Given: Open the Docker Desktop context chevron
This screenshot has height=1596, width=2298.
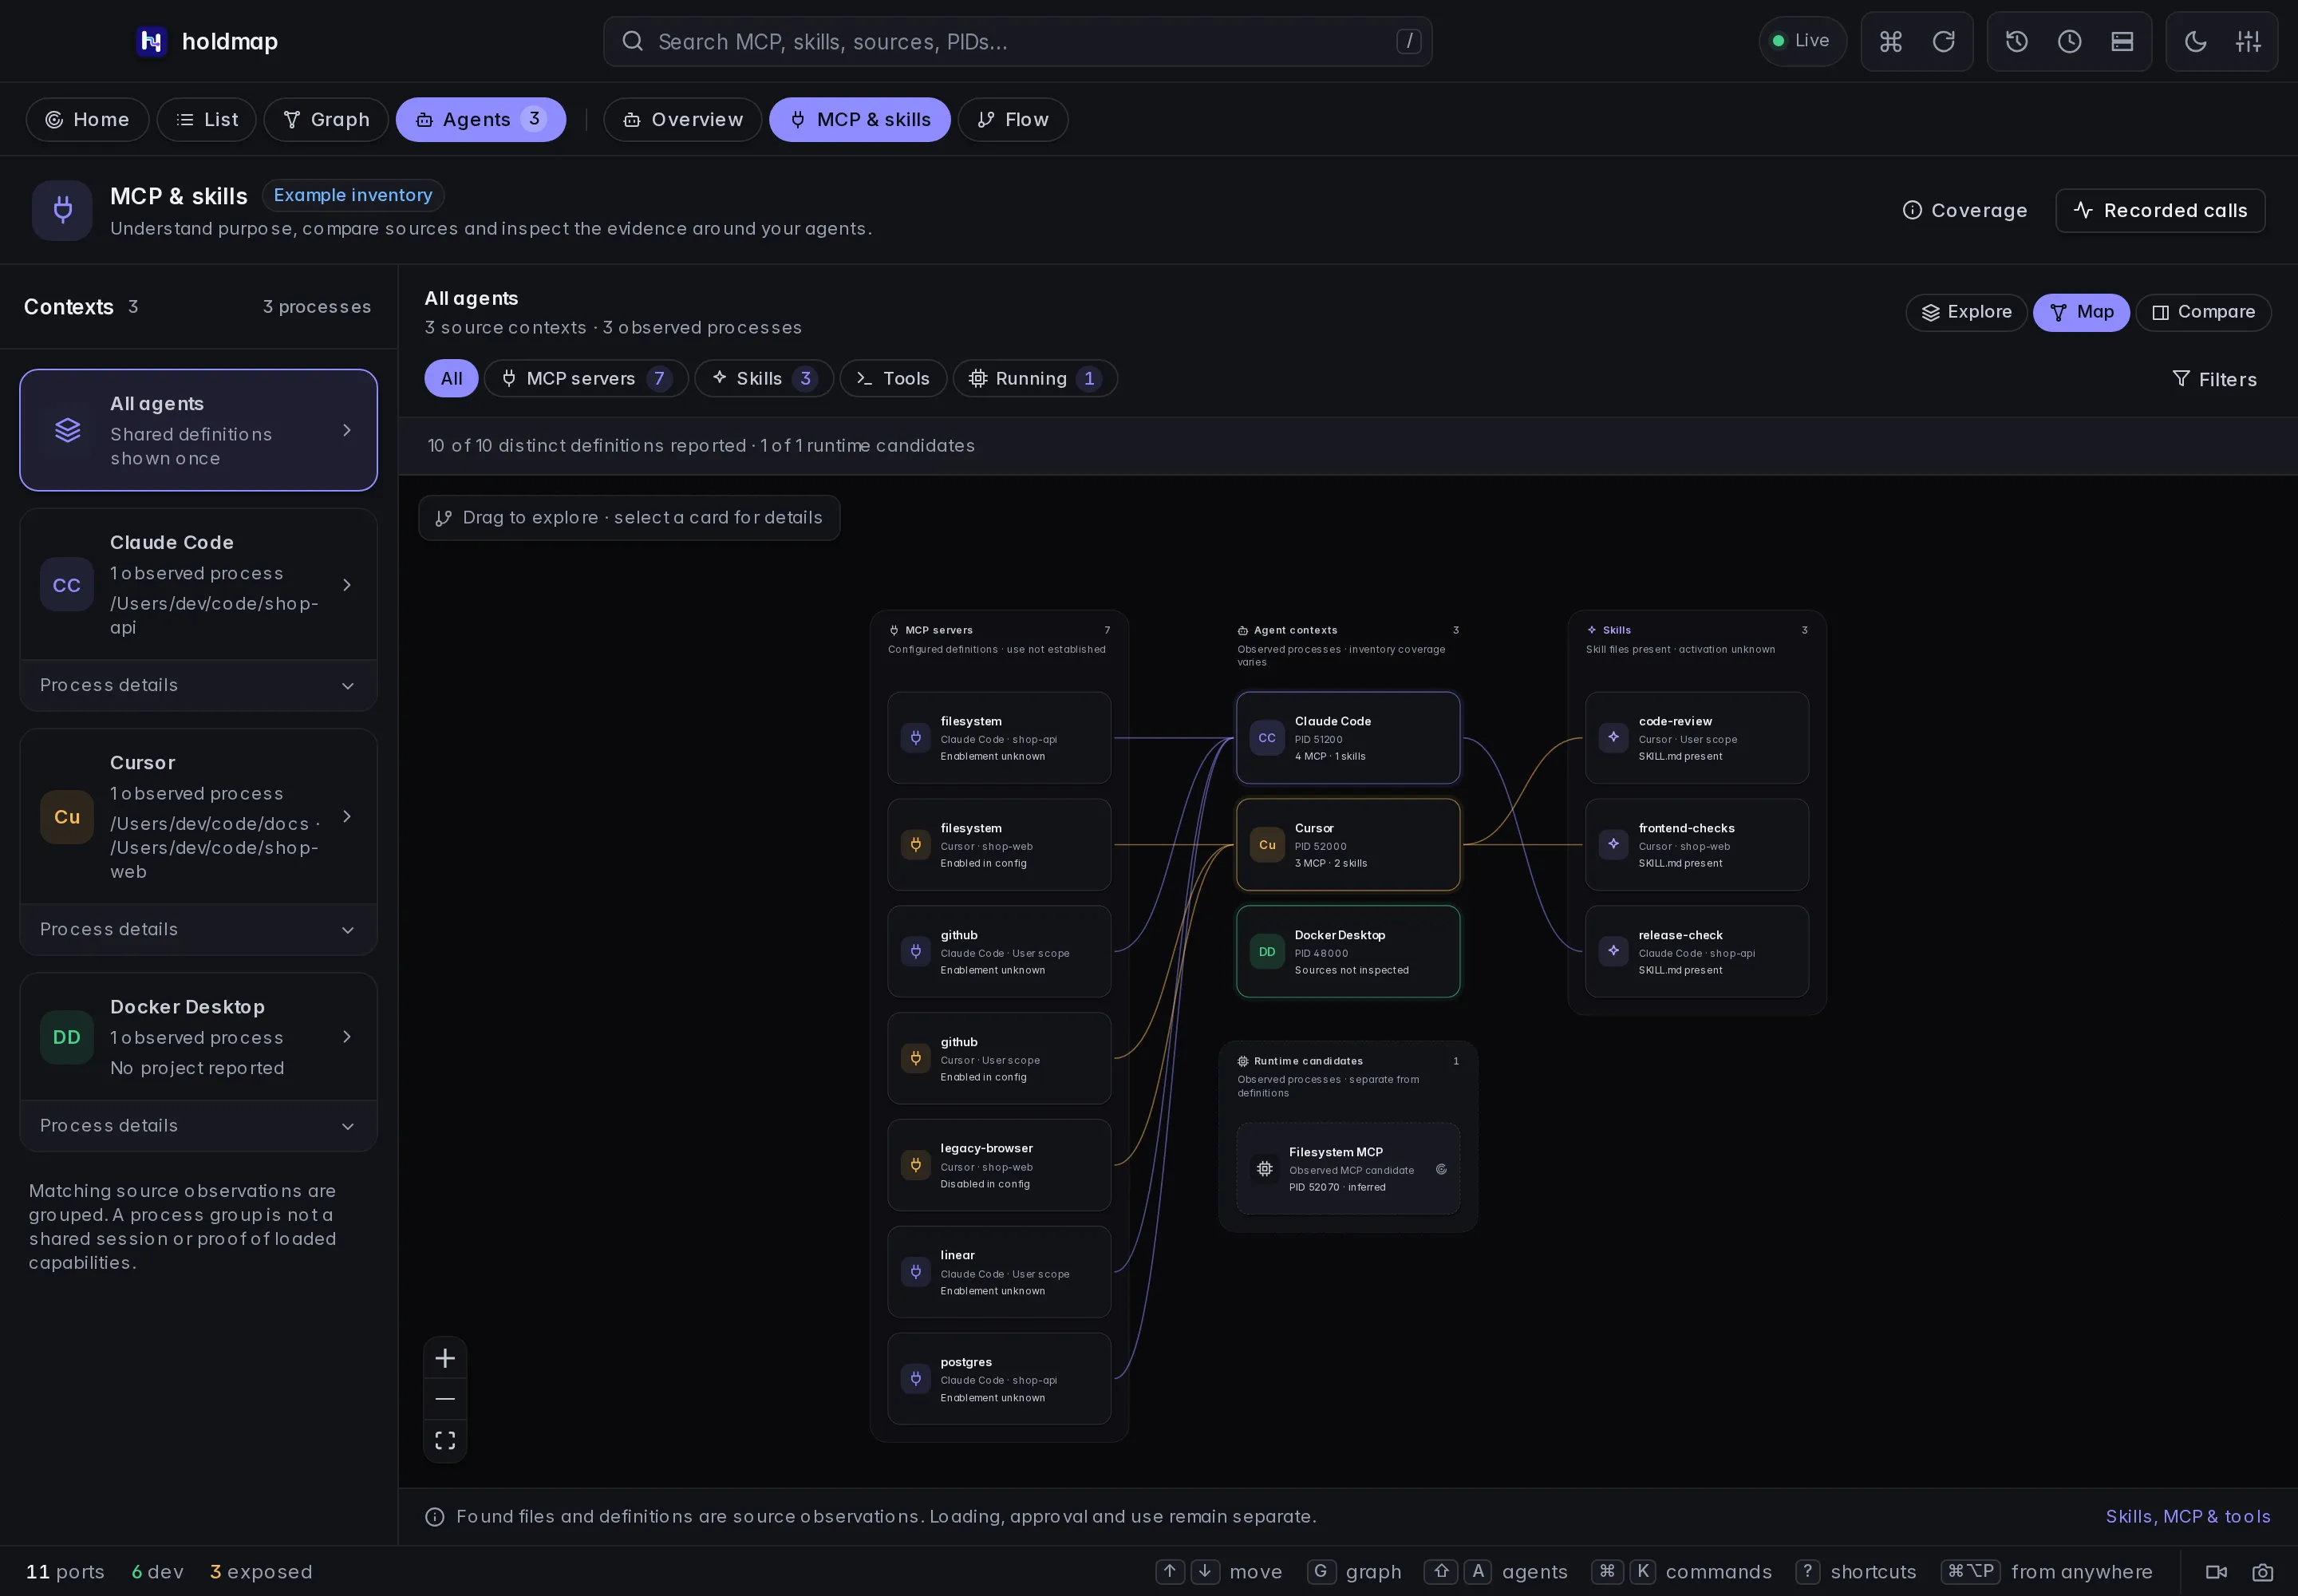Looking at the screenshot, I should pos(347,1037).
